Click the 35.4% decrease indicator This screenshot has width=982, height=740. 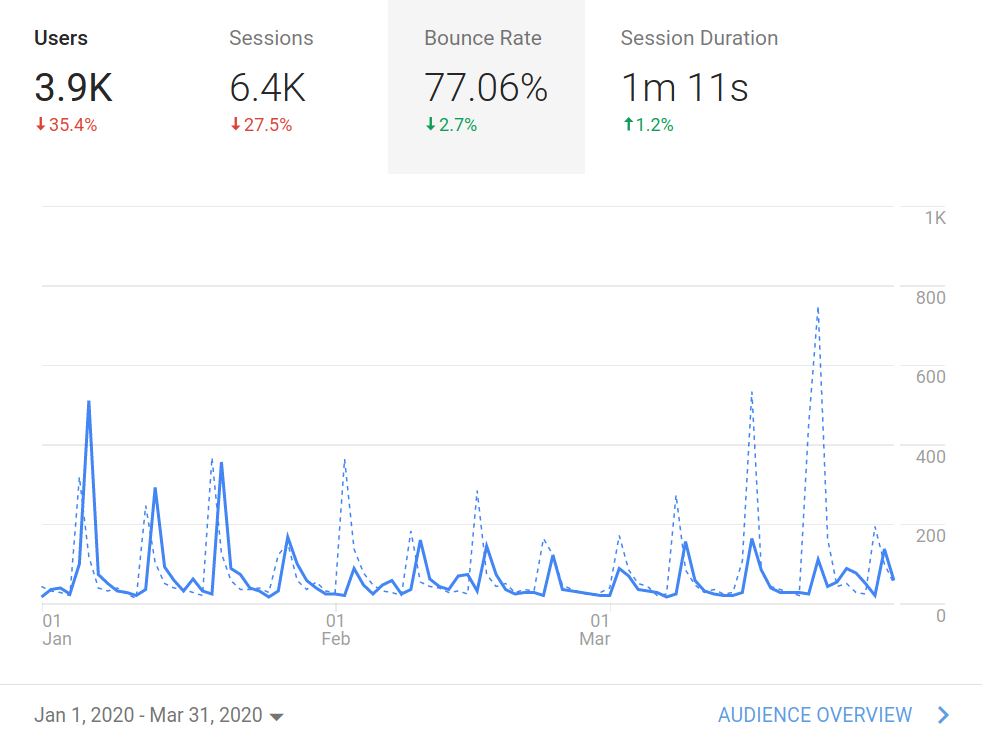(x=66, y=125)
